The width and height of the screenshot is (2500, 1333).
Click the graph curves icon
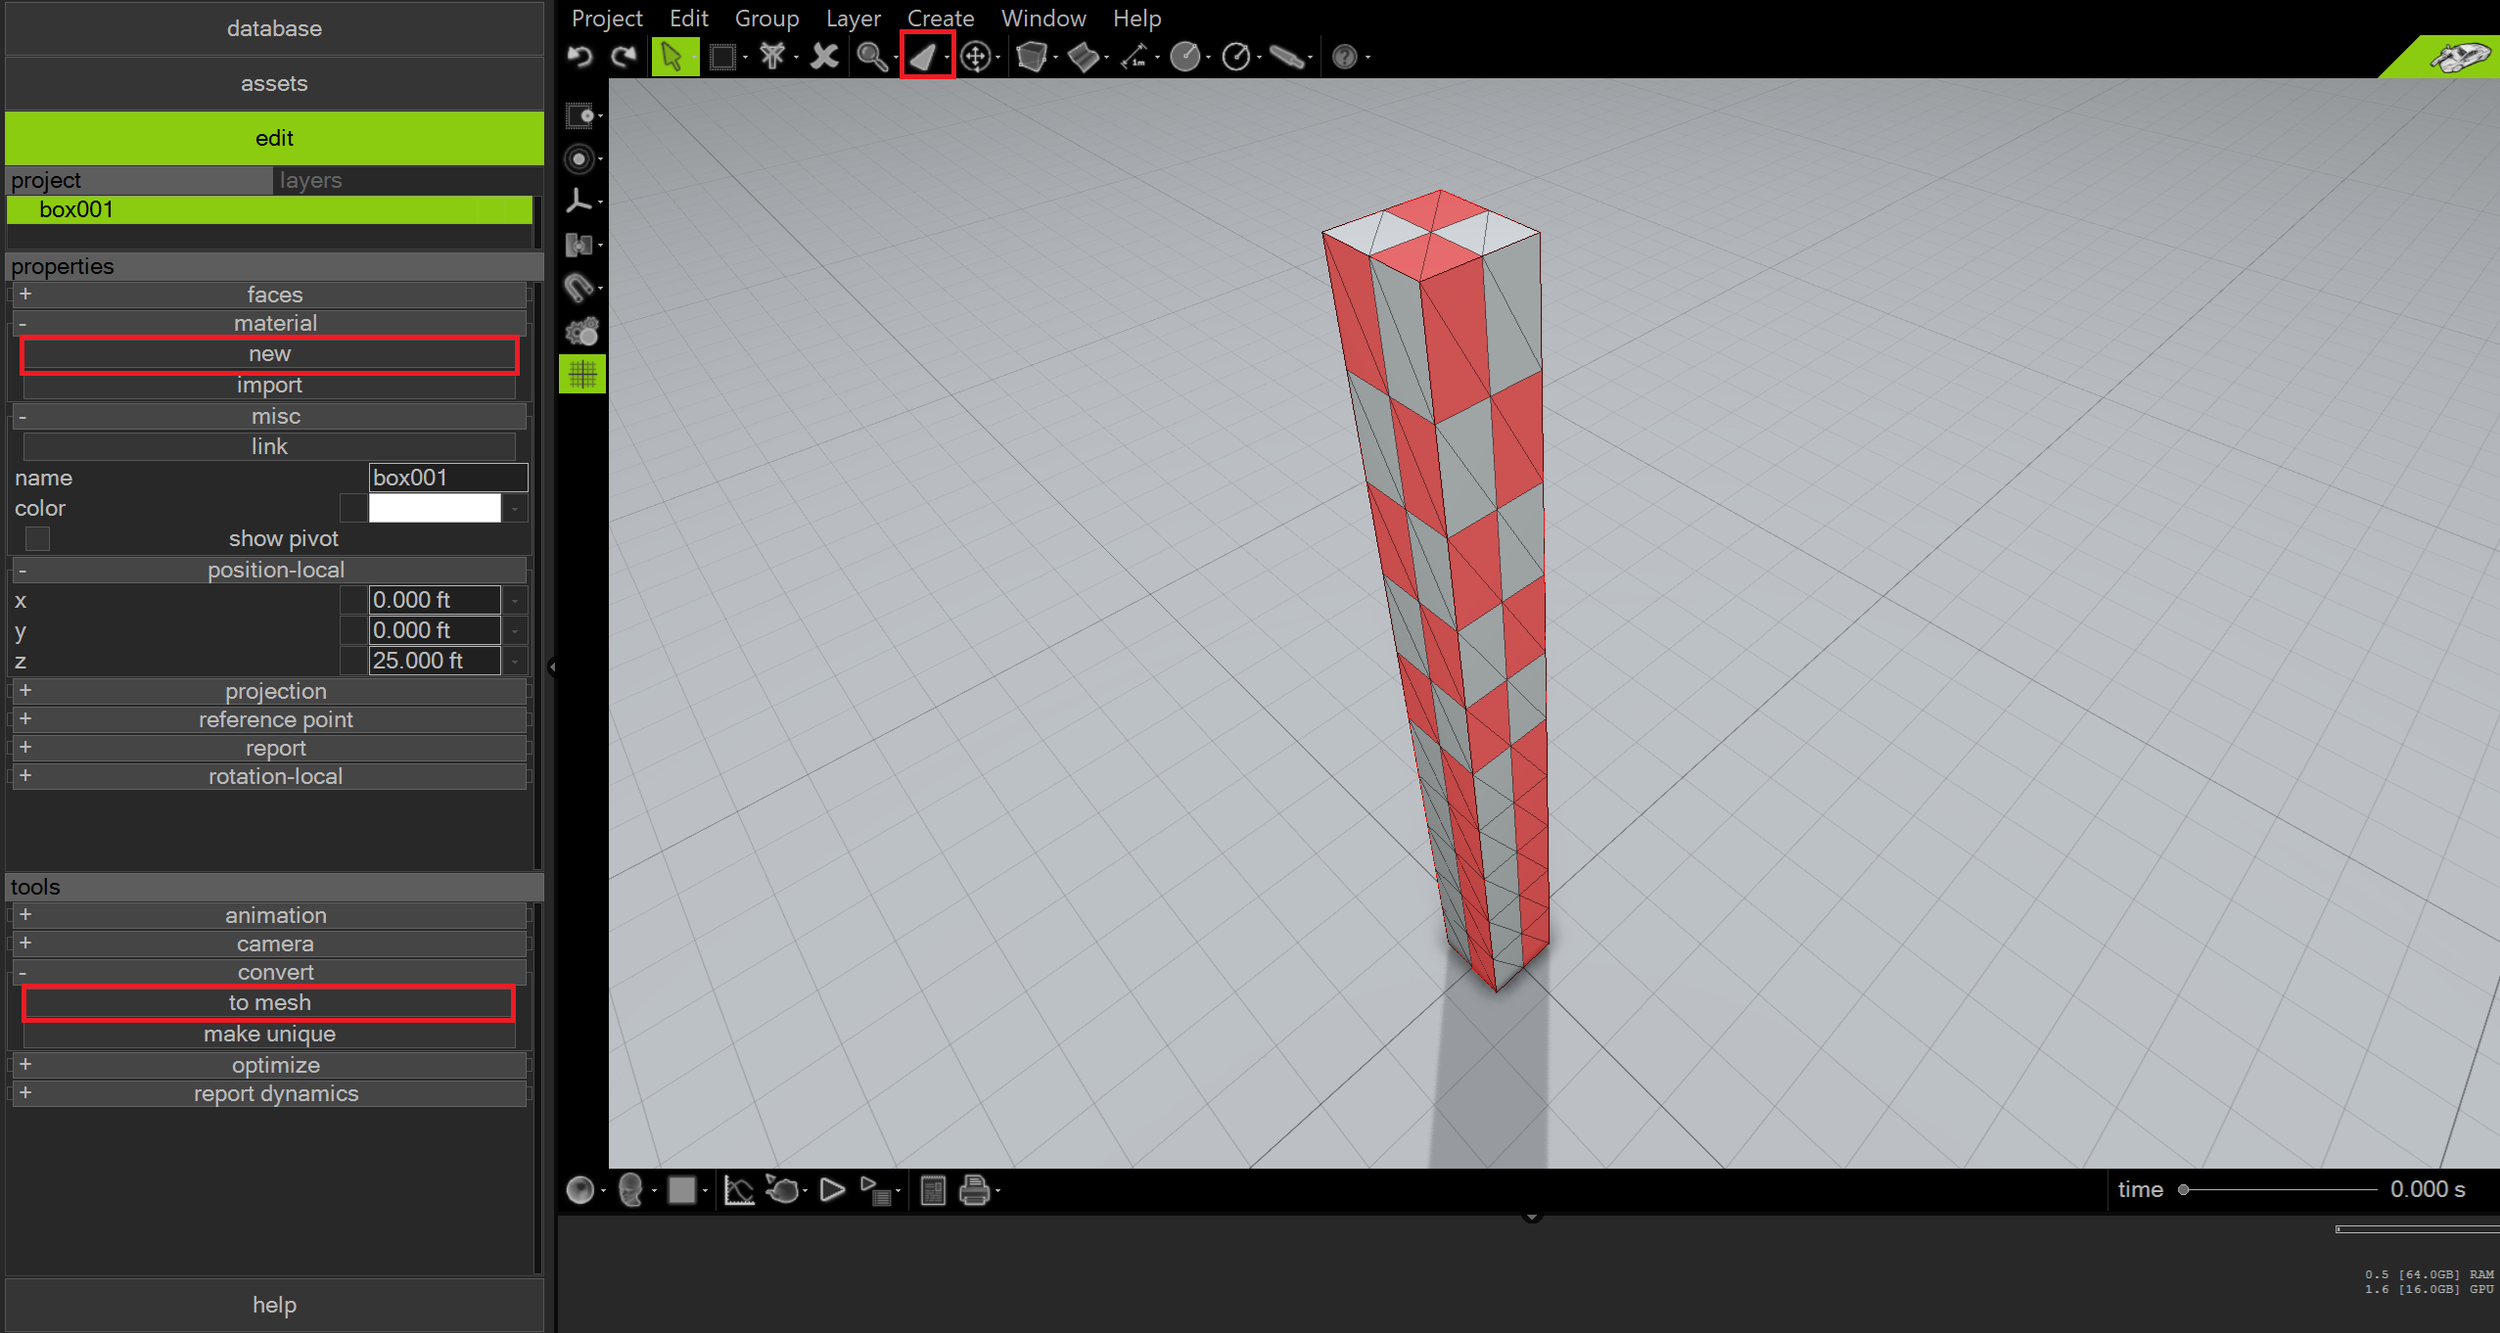point(738,1190)
